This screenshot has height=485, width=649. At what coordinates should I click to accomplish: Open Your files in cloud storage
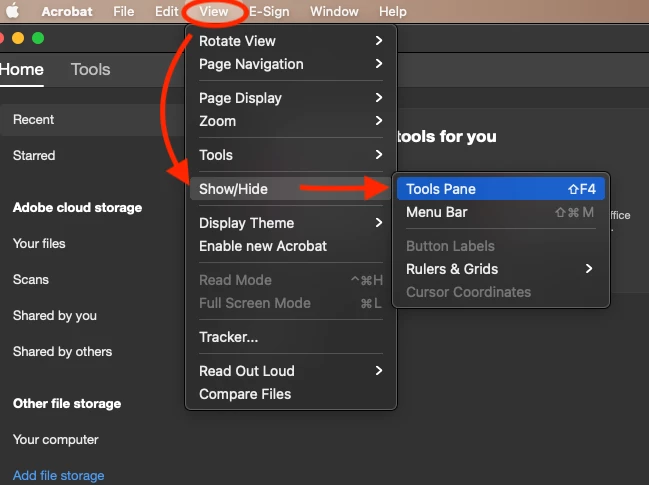39,243
